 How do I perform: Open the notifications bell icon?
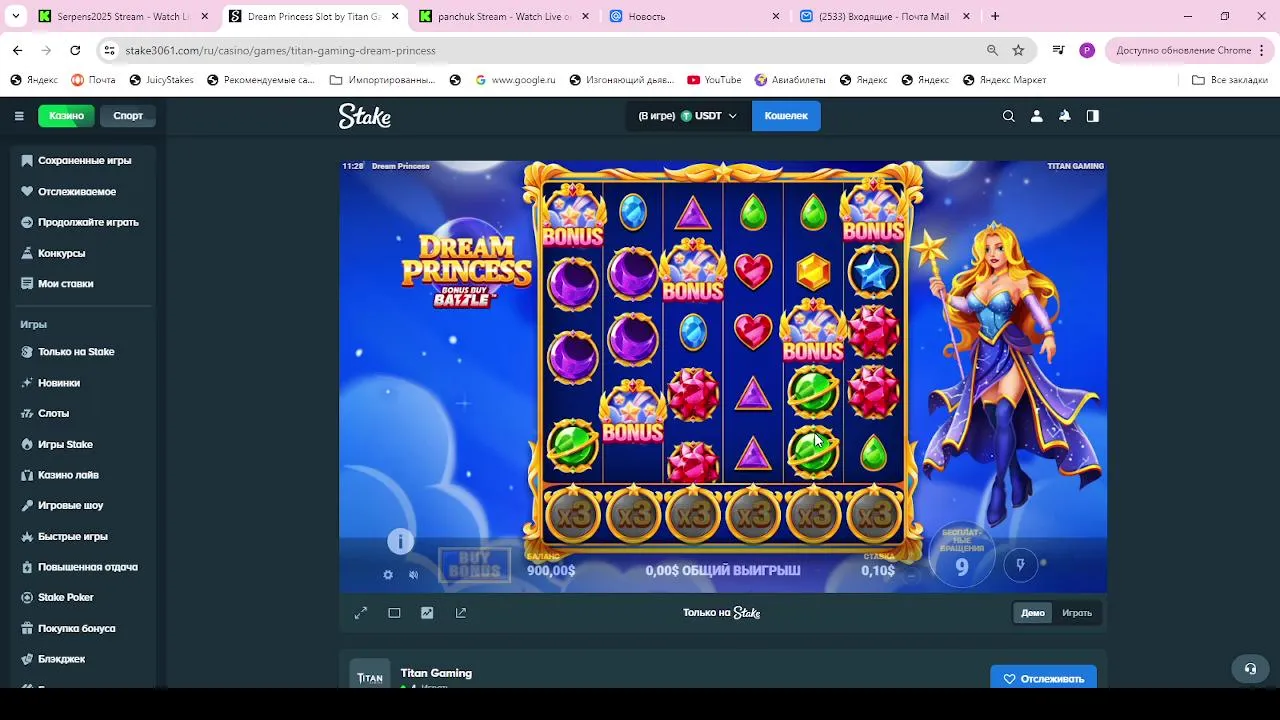click(1065, 116)
